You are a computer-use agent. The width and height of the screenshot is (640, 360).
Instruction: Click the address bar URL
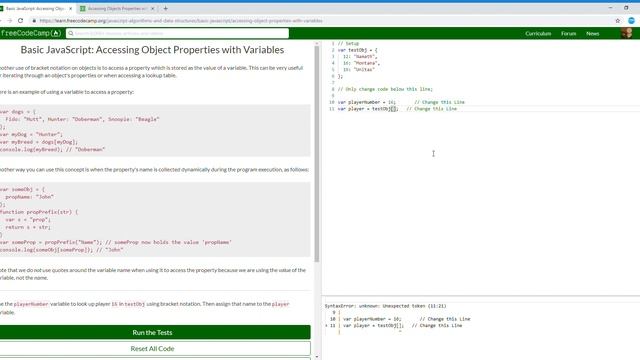pyautogui.click(x=181, y=20)
